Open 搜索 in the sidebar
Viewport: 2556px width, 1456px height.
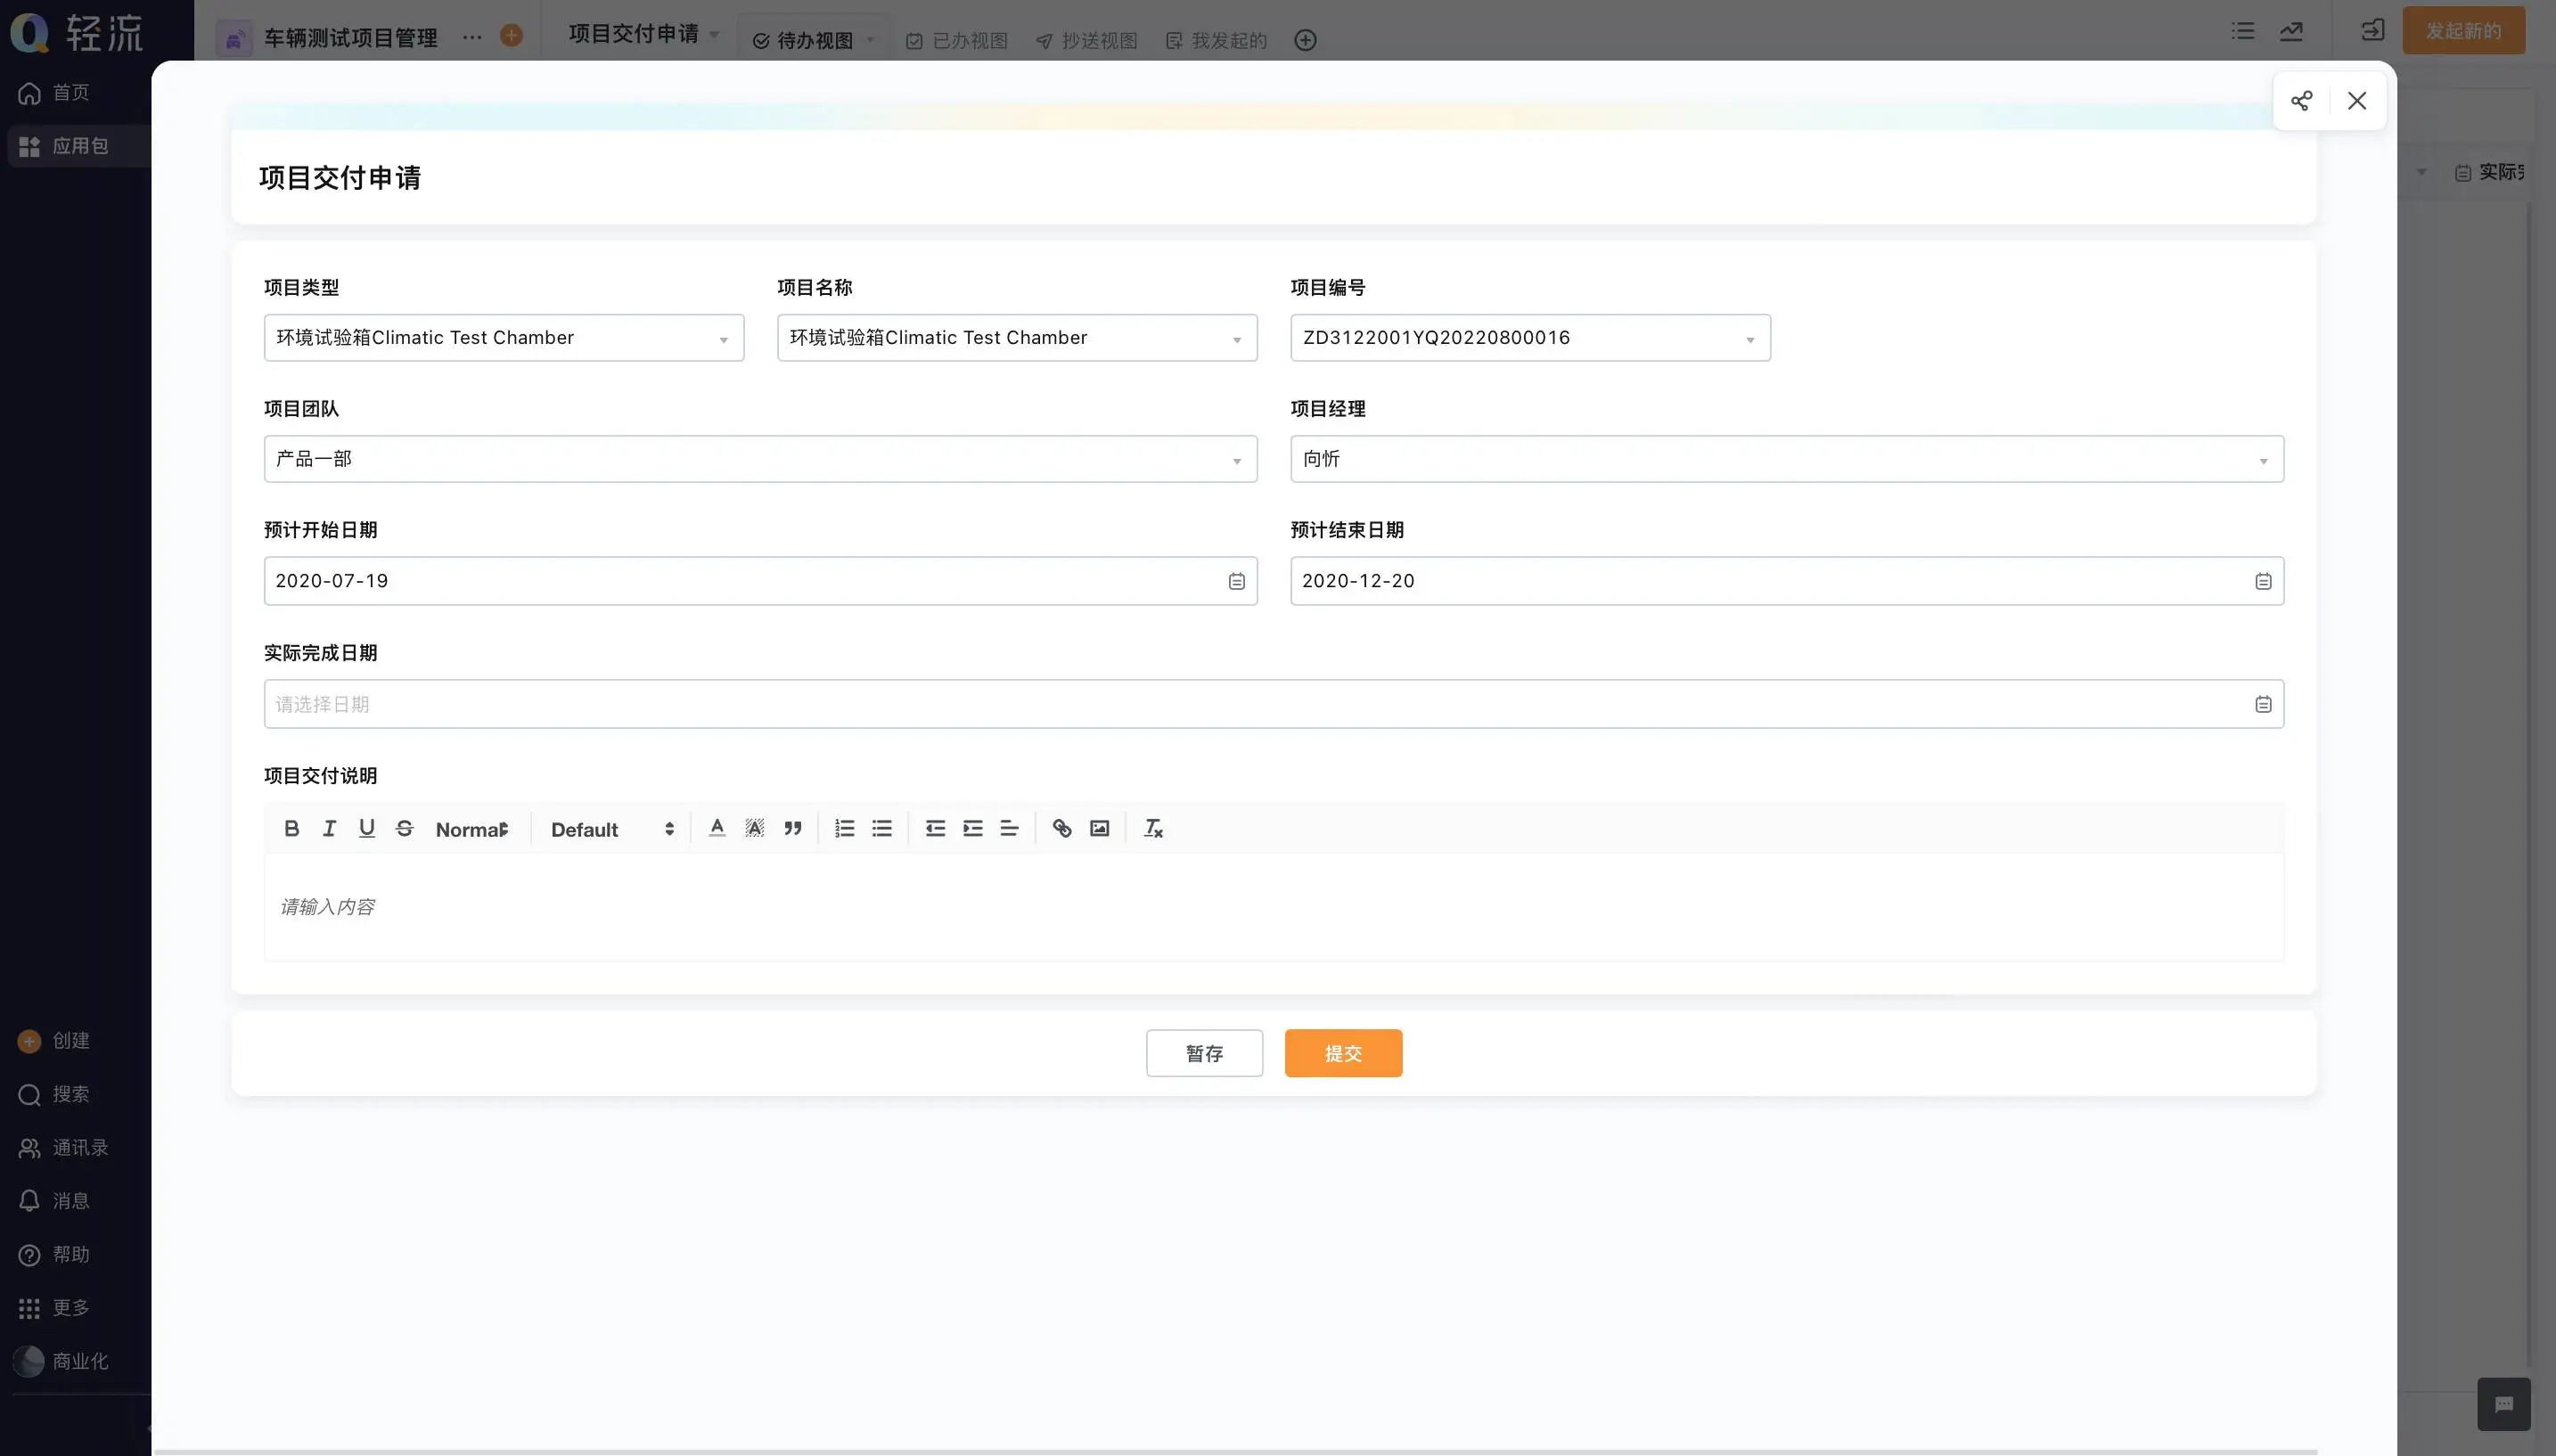[x=54, y=1094]
